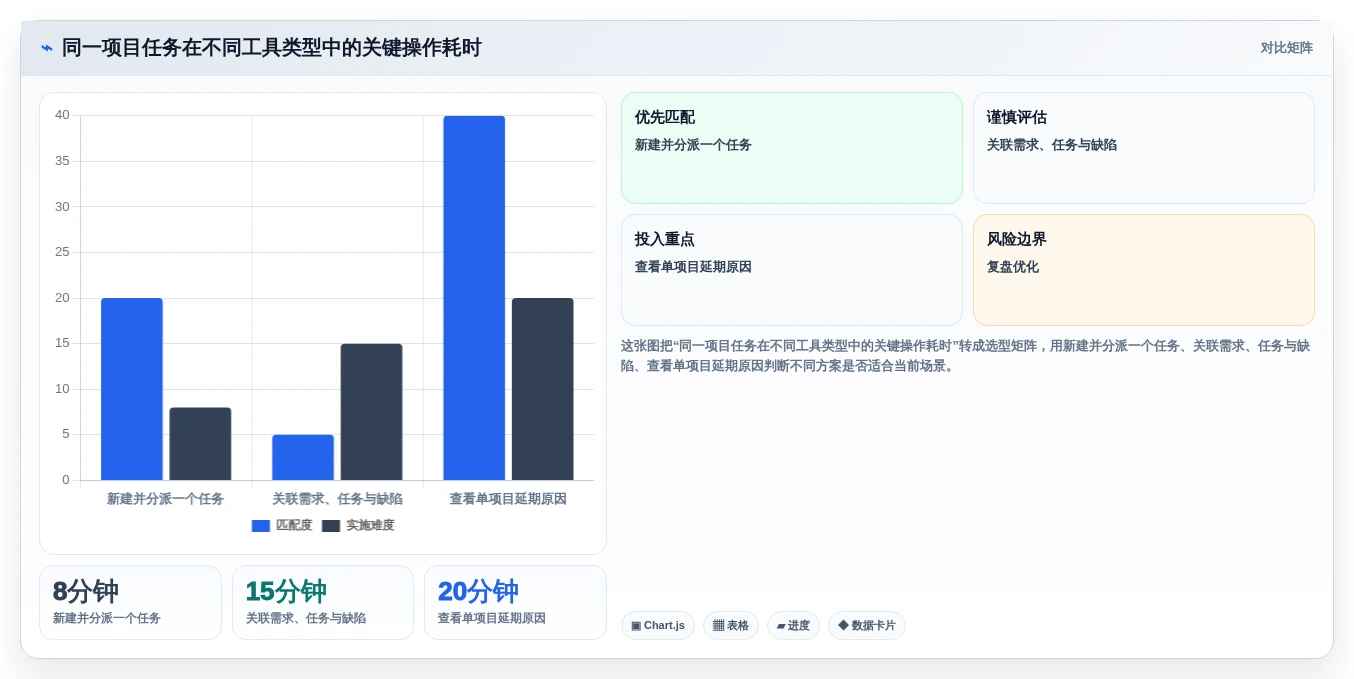Click 新建并分派一个任务 text in 优先匹配 card
Image resolution: width=1354 pixels, height=679 pixels.
[x=693, y=145]
